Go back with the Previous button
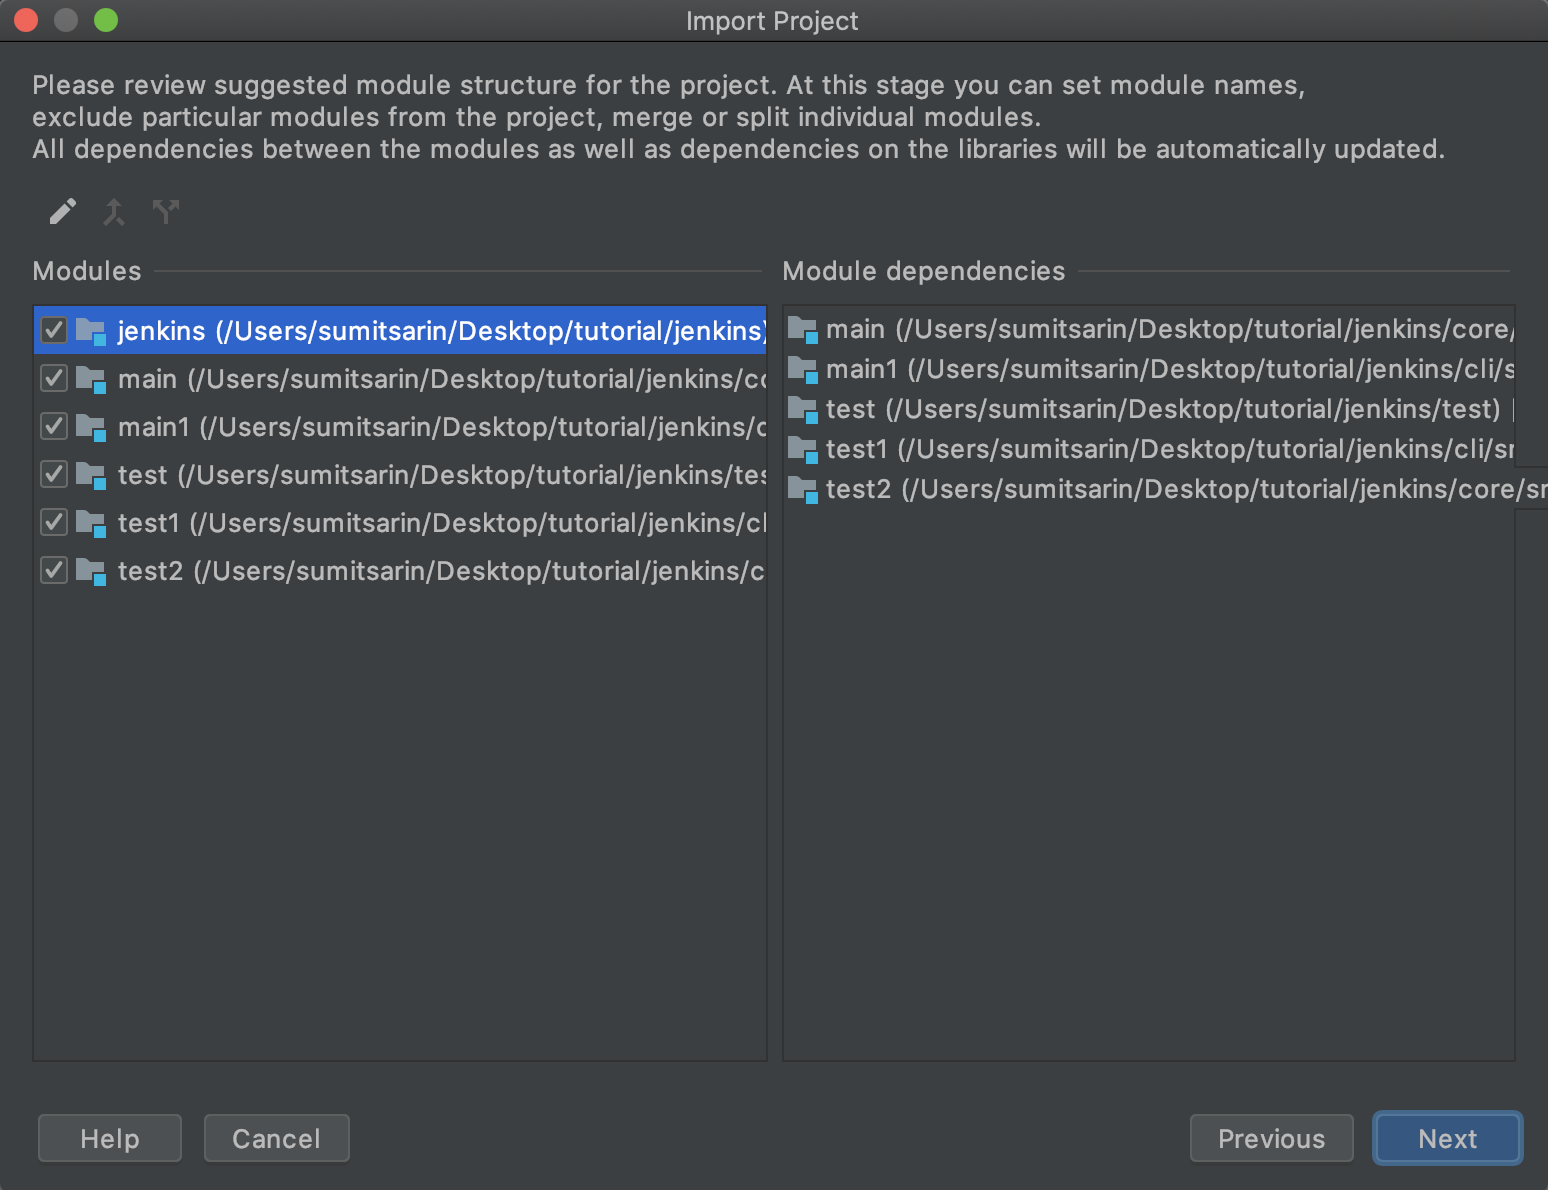Image resolution: width=1548 pixels, height=1190 pixels. (1271, 1138)
